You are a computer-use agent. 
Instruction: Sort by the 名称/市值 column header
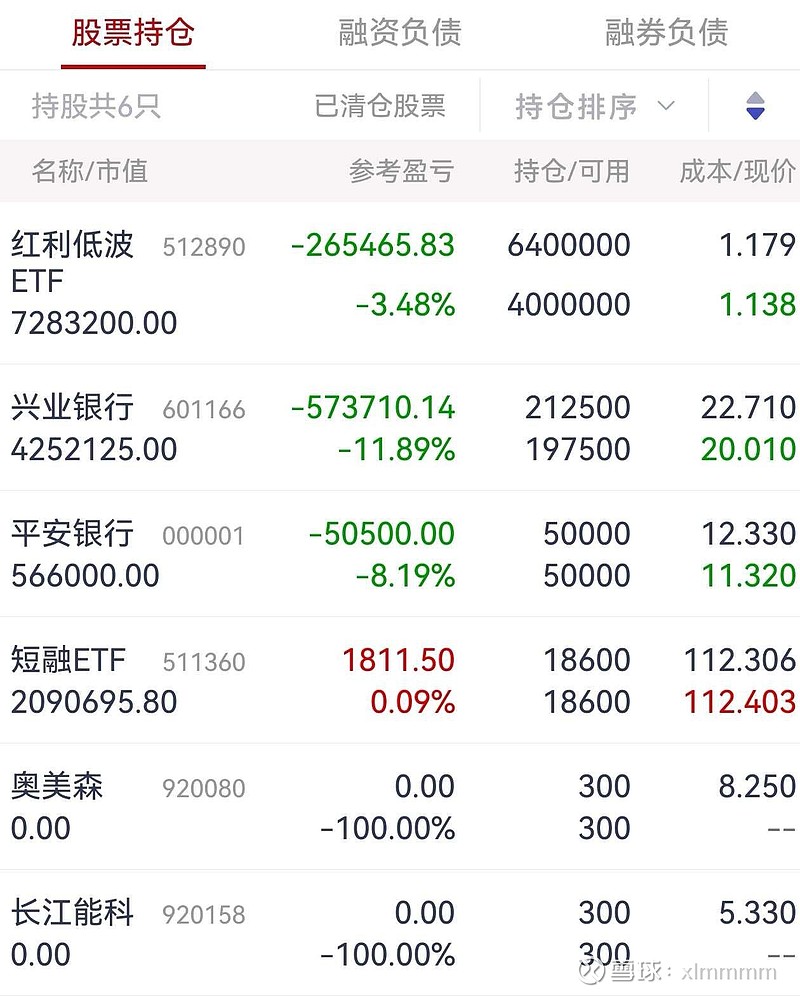click(x=90, y=171)
